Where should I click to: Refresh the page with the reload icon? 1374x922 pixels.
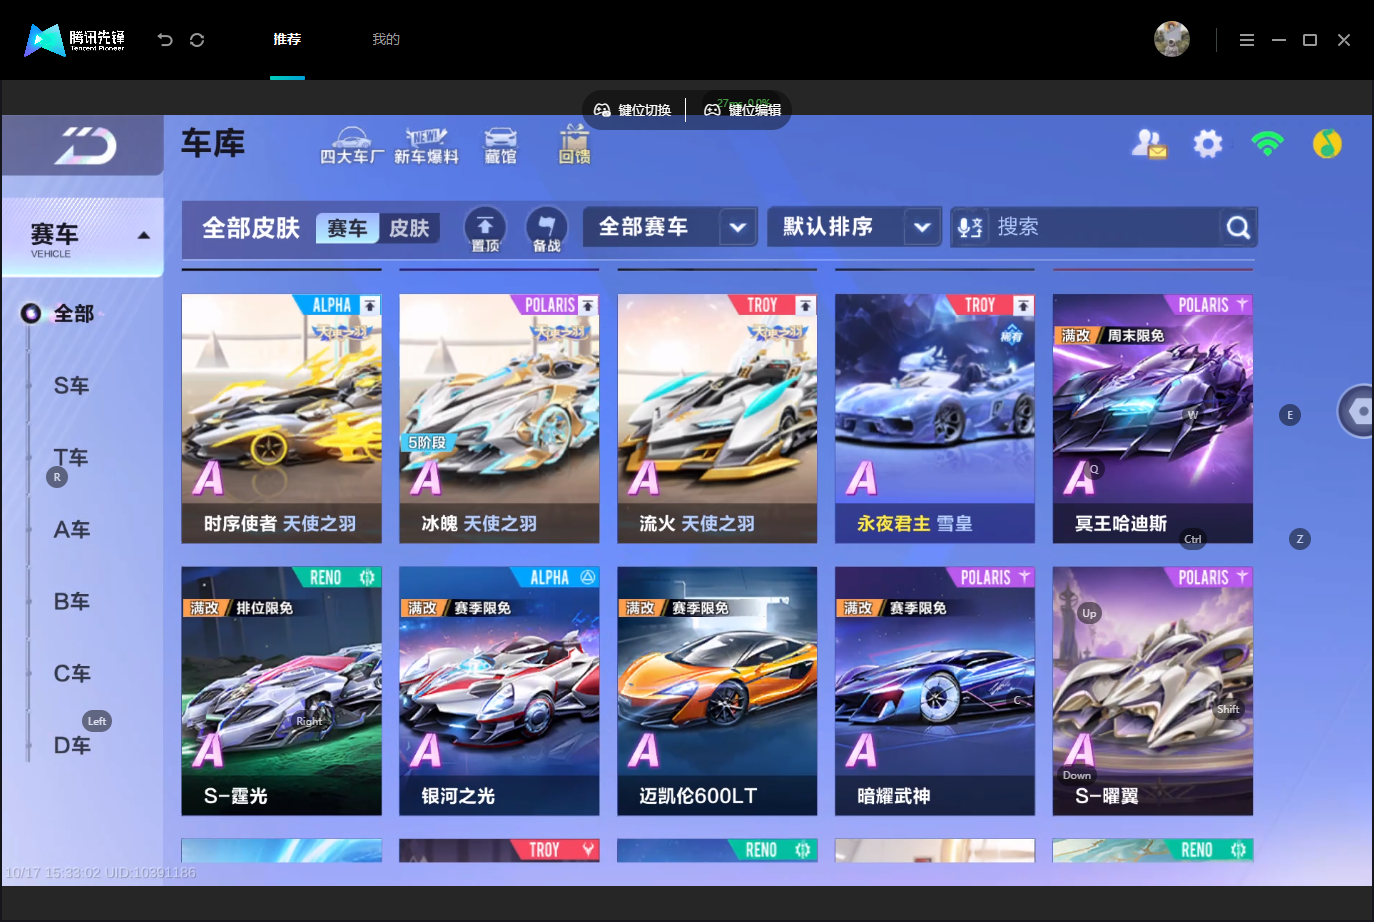(197, 40)
